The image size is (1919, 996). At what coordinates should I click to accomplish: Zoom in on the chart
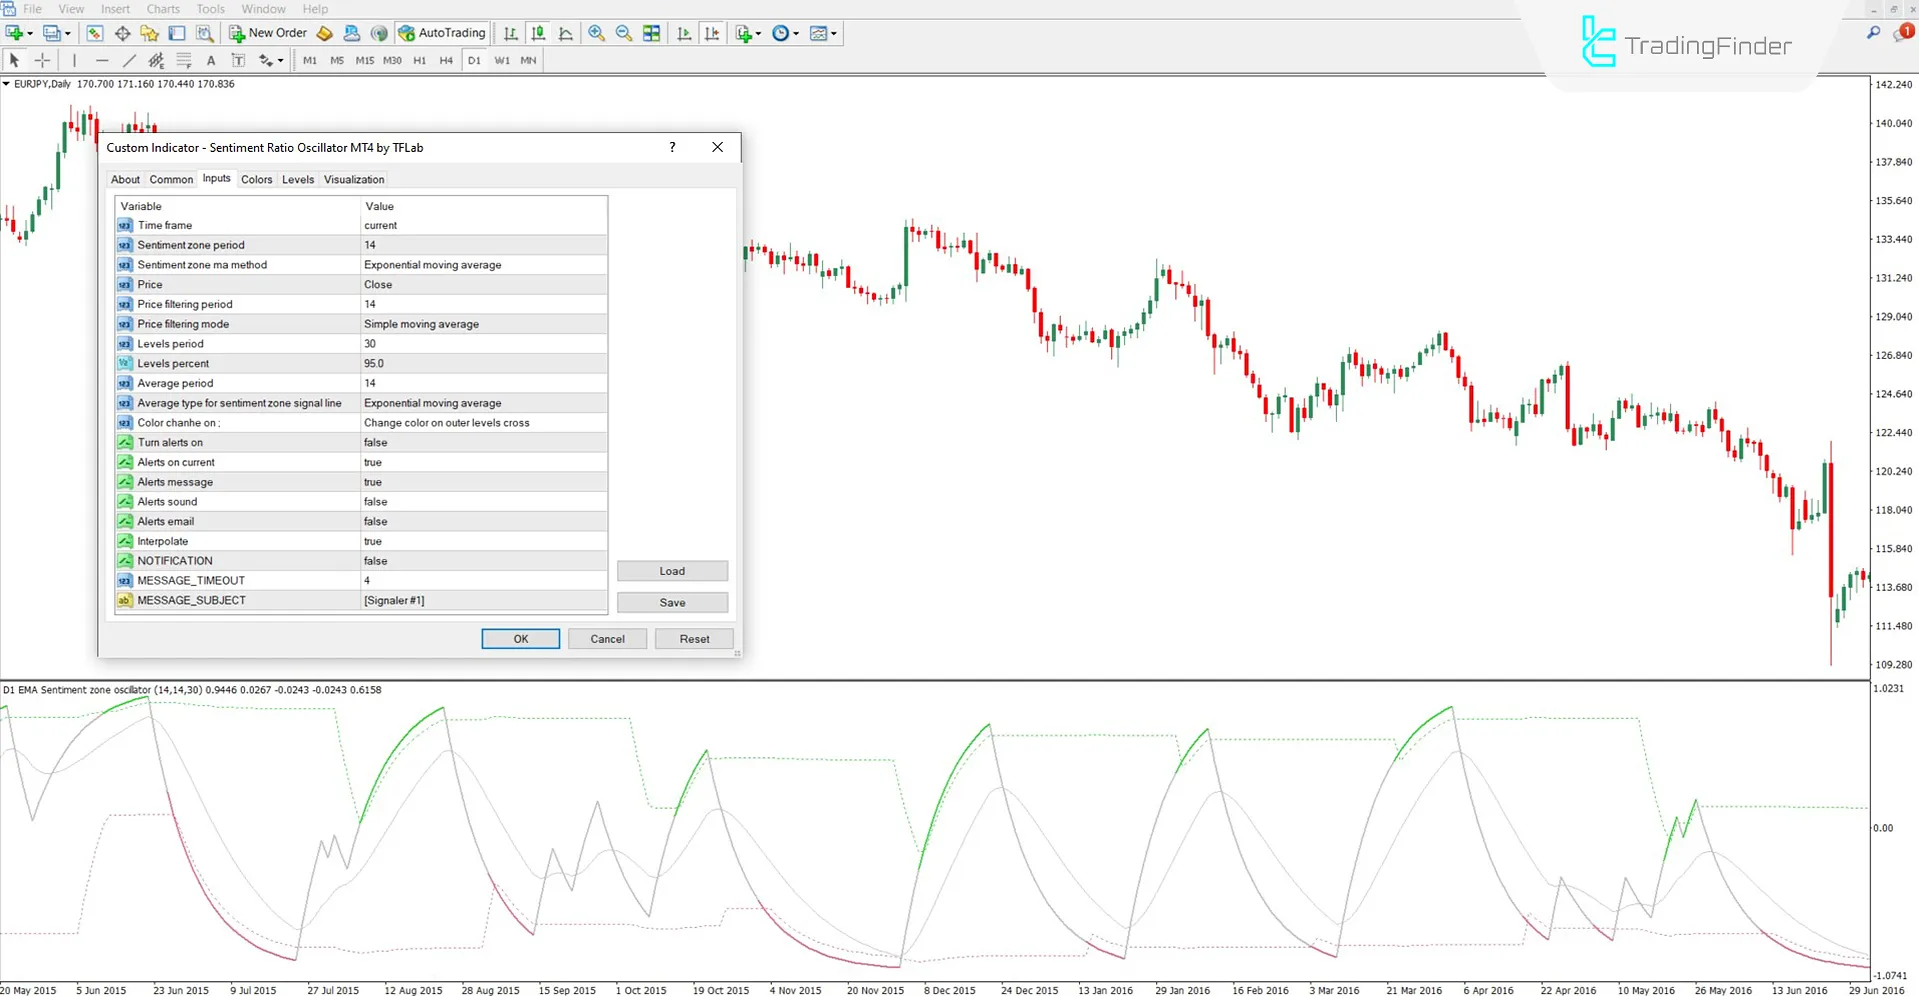pos(597,33)
